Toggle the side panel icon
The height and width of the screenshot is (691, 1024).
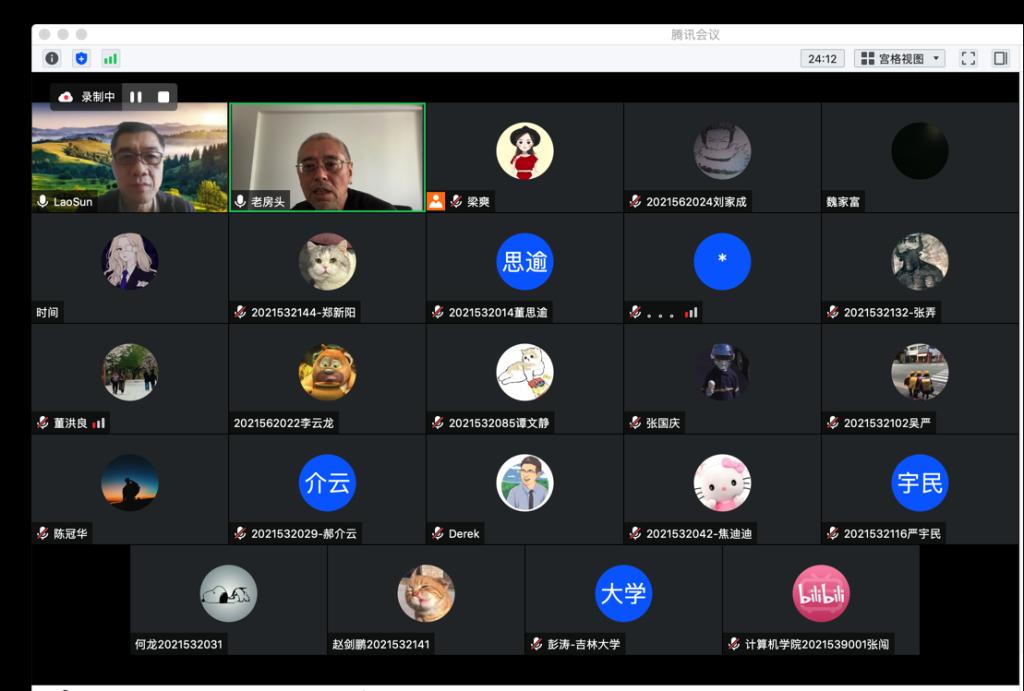pos(1000,59)
